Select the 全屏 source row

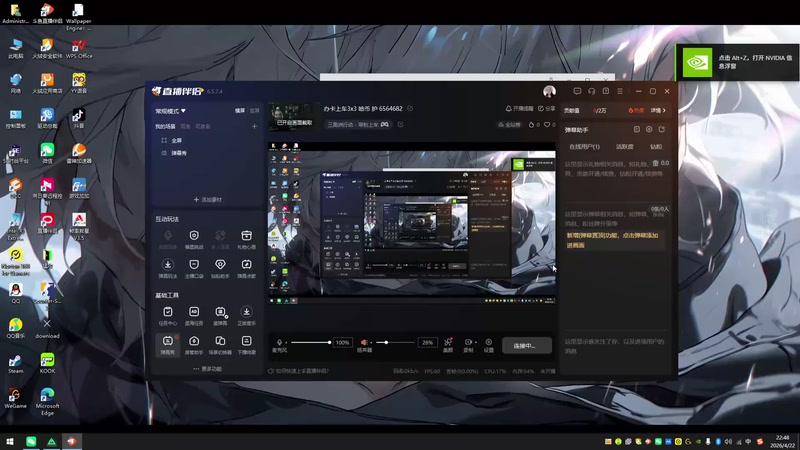[x=207, y=140]
